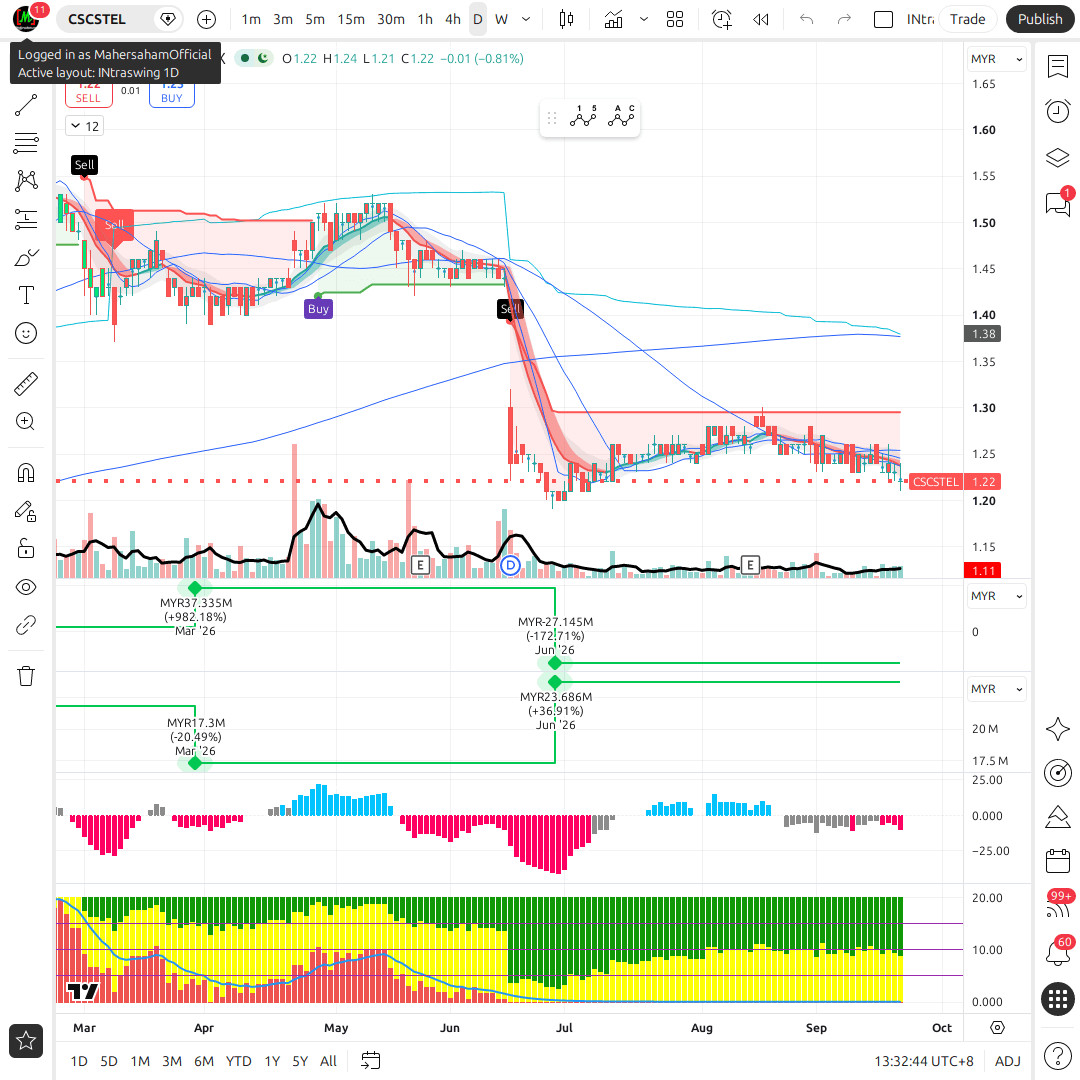
Task: Toggle the fullscreen layout checkbox
Action: [883, 19]
